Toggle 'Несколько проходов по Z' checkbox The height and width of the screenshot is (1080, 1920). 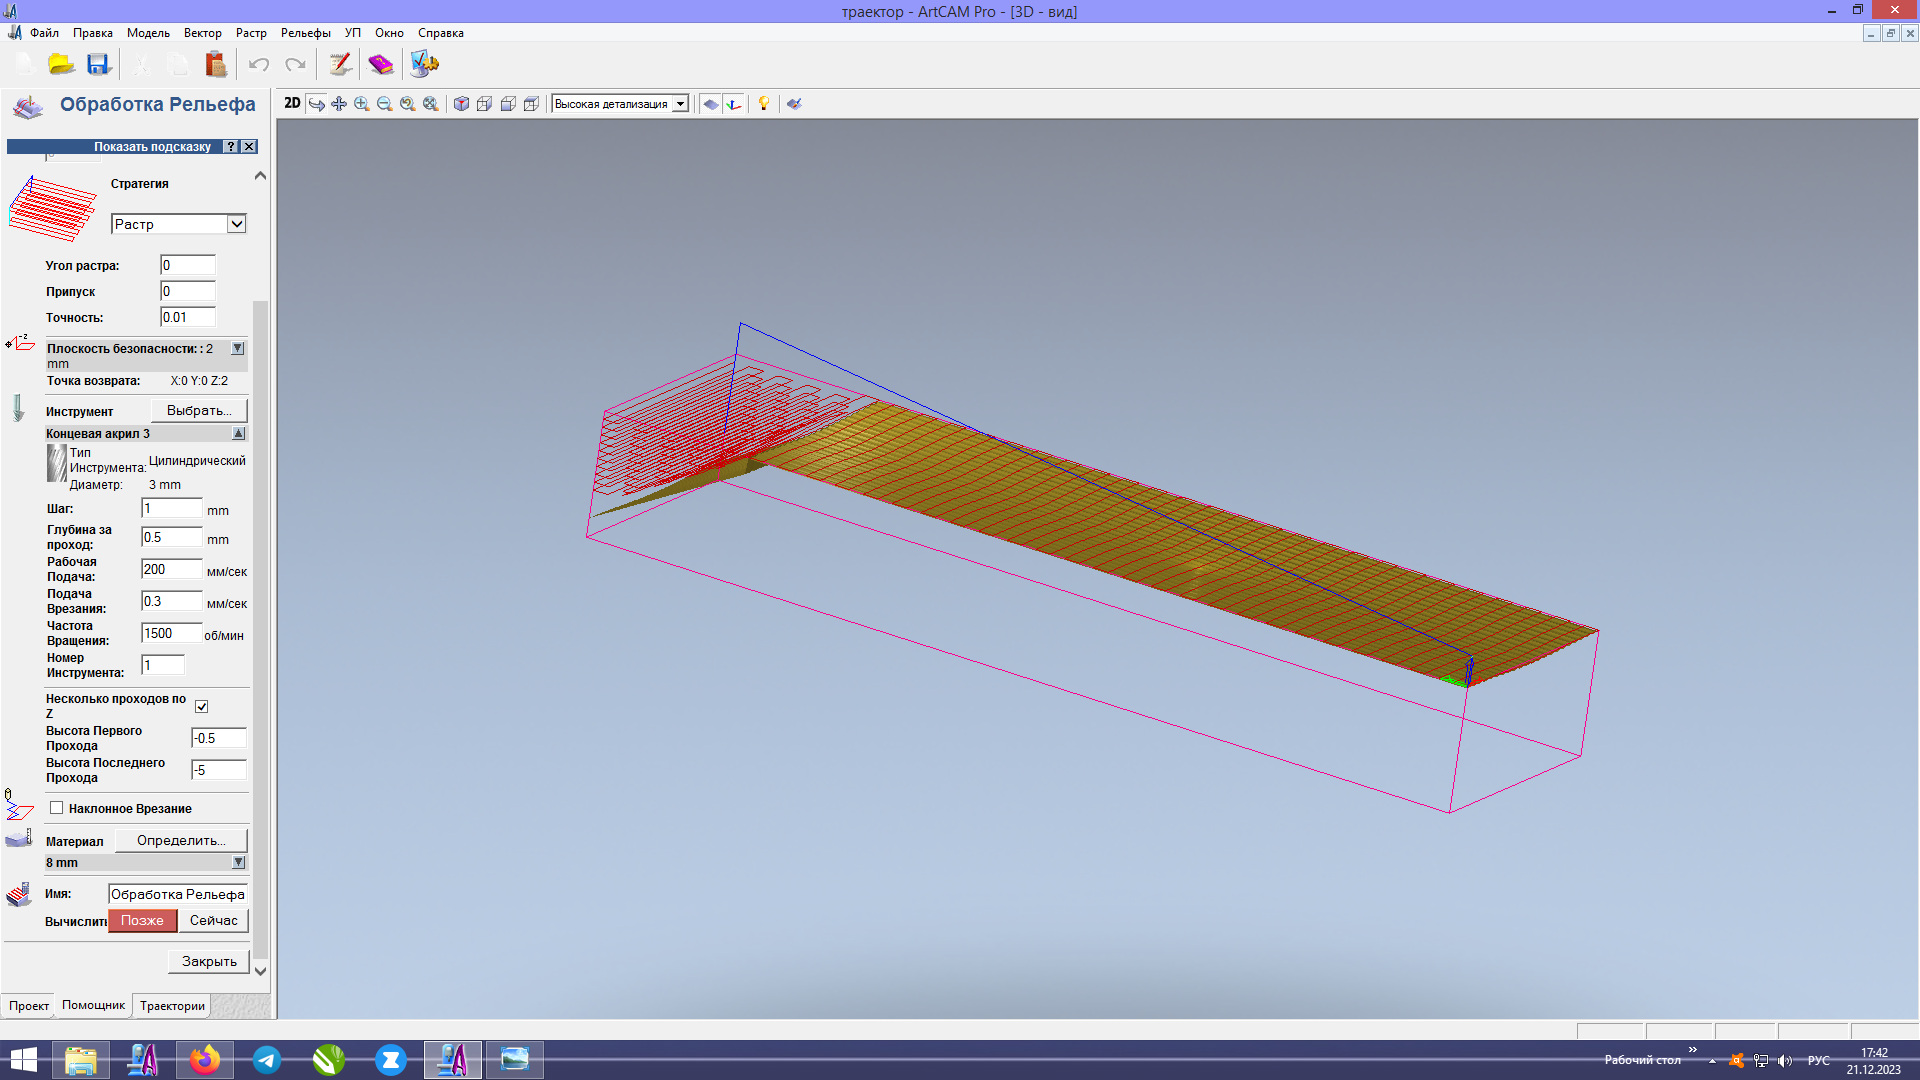[202, 706]
